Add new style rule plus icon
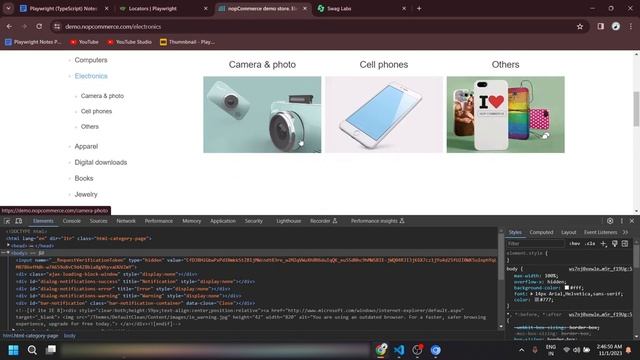The height and width of the screenshot is (360, 640). click(603, 244)
